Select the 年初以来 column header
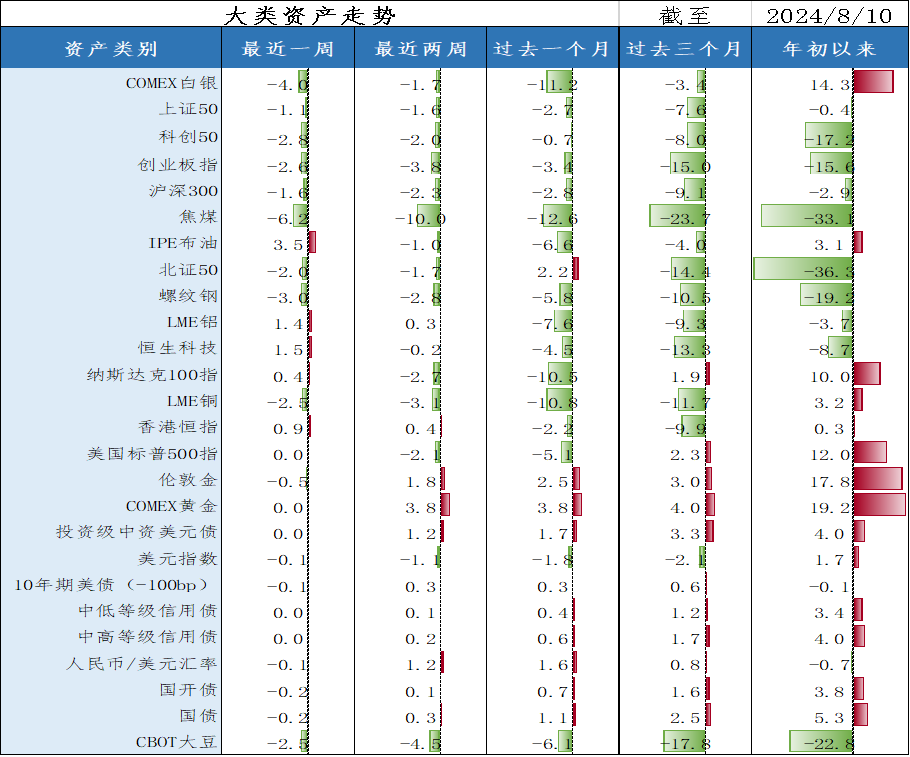The height and width of the screenshot is (757, 910). click(x=830, y=49)
